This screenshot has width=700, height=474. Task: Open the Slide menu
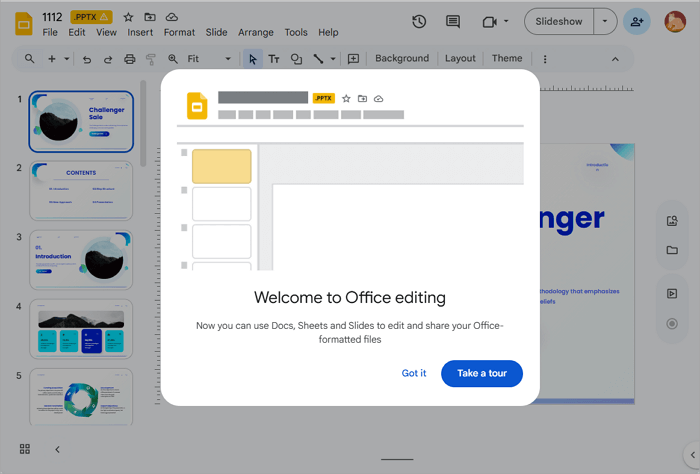click(216, 33)
